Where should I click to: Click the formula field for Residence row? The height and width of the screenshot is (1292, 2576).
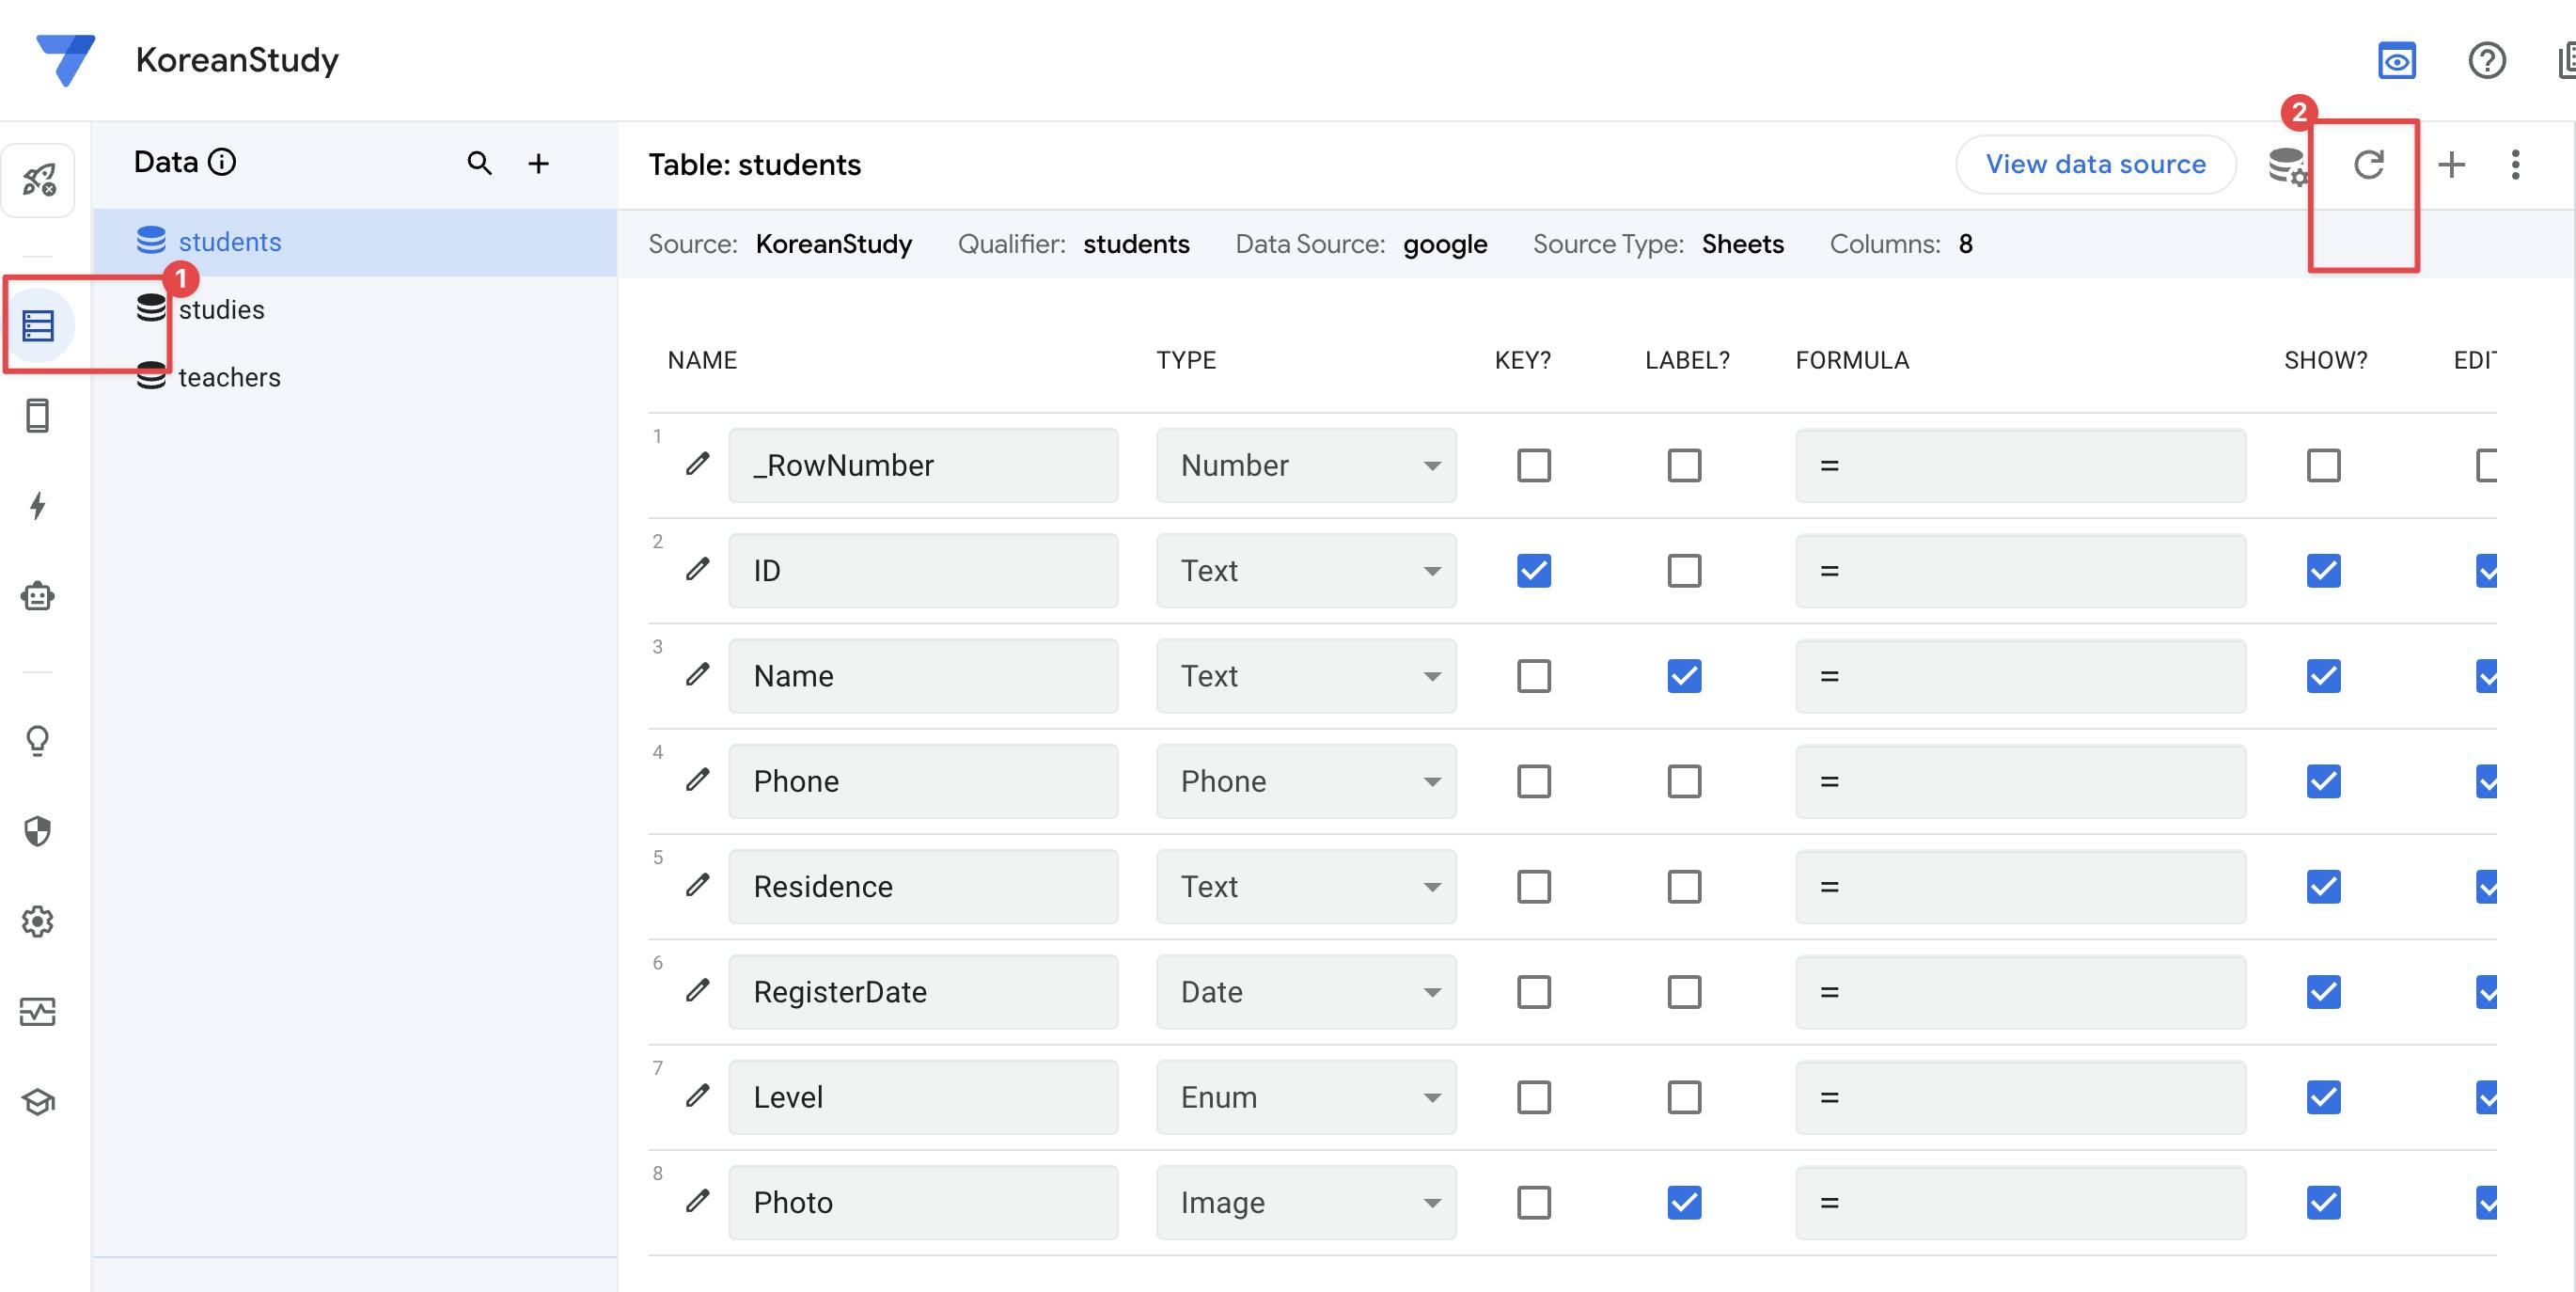(x=2020, y=887)
